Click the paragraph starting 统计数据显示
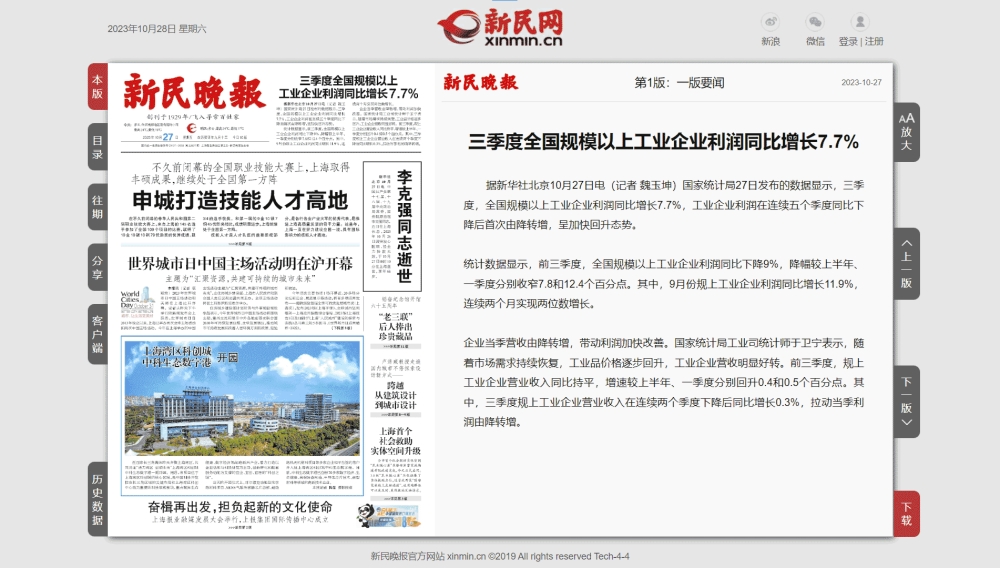This screenshot has width=1000, height=568. (x=663, y=284)
